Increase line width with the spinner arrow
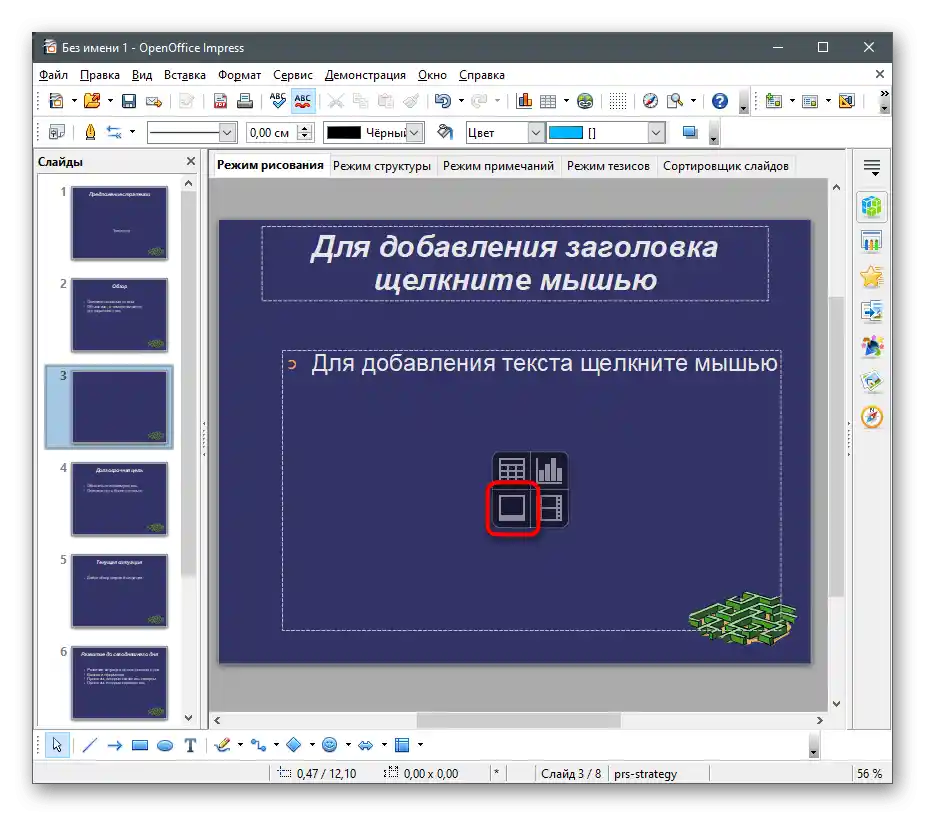This screenshot has width=925, height=816. click(304, 128)
